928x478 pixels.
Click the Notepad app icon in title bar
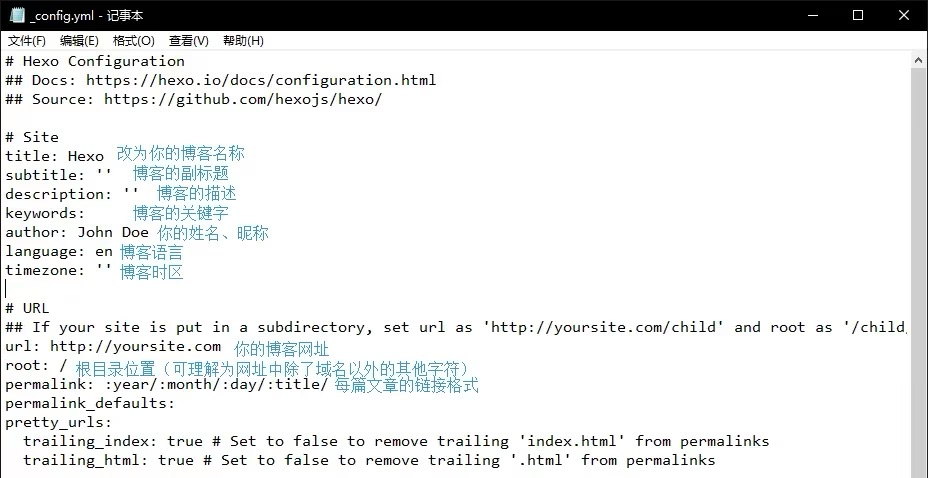pyautogui.click(x=18, y=15)
